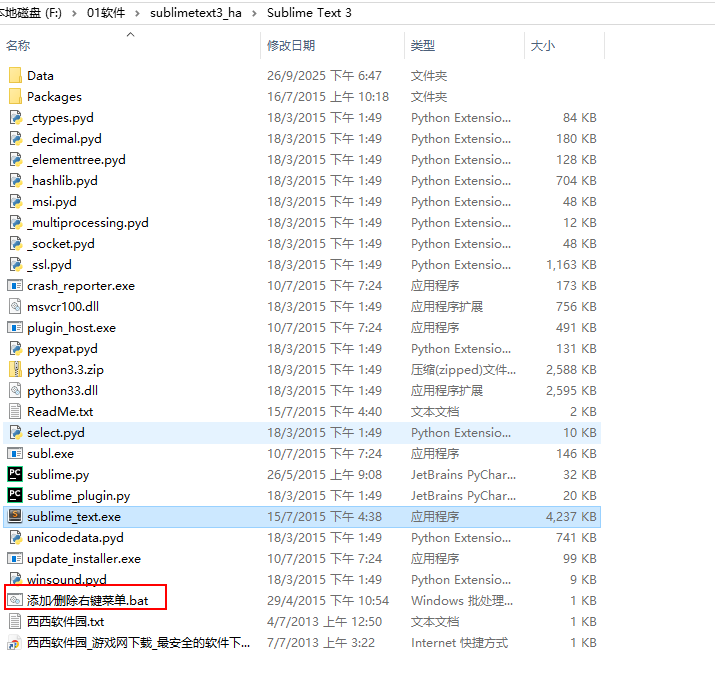
Task: Click the _elementtree.pyd file icon
Action: click(15, 159)
